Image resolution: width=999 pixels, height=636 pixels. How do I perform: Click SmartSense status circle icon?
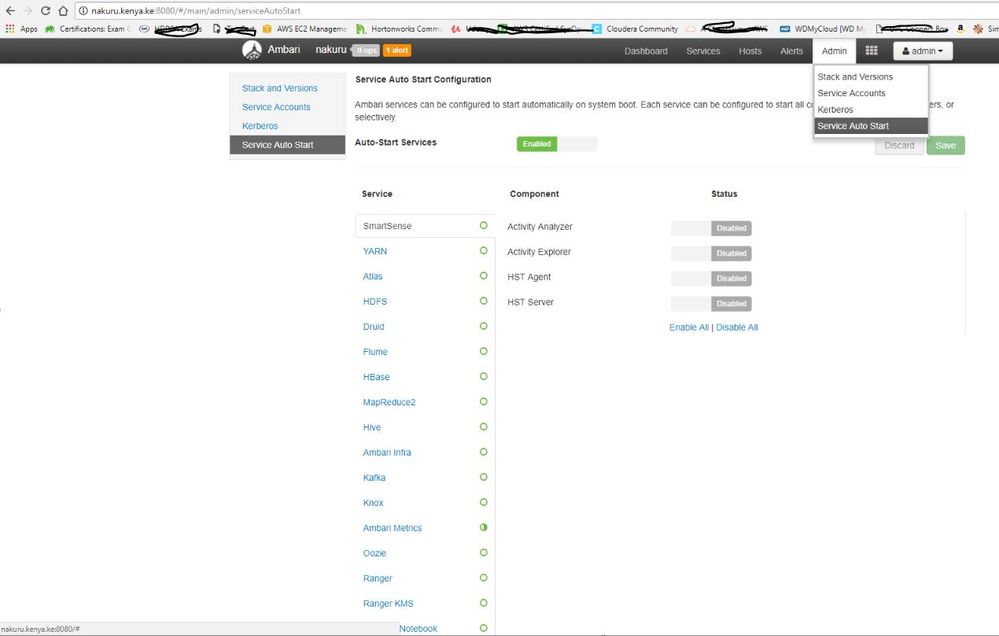(x=484, y=226)
